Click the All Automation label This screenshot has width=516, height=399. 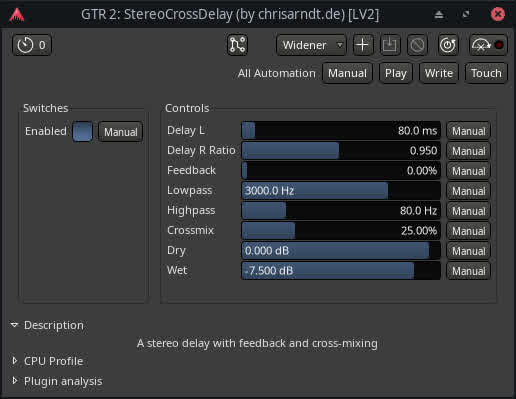coord(277,73)
